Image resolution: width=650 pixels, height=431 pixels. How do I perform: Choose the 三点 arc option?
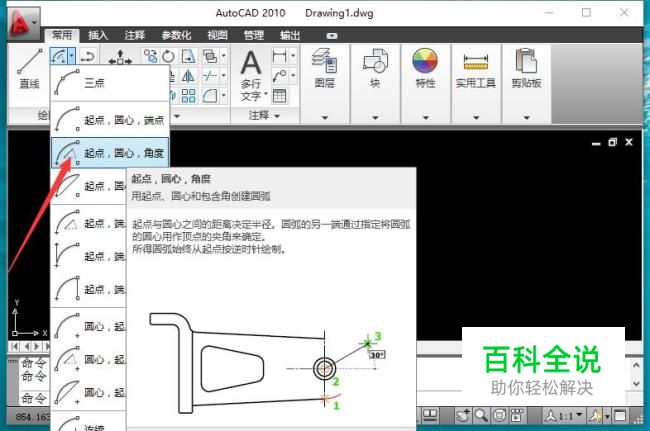110,83
